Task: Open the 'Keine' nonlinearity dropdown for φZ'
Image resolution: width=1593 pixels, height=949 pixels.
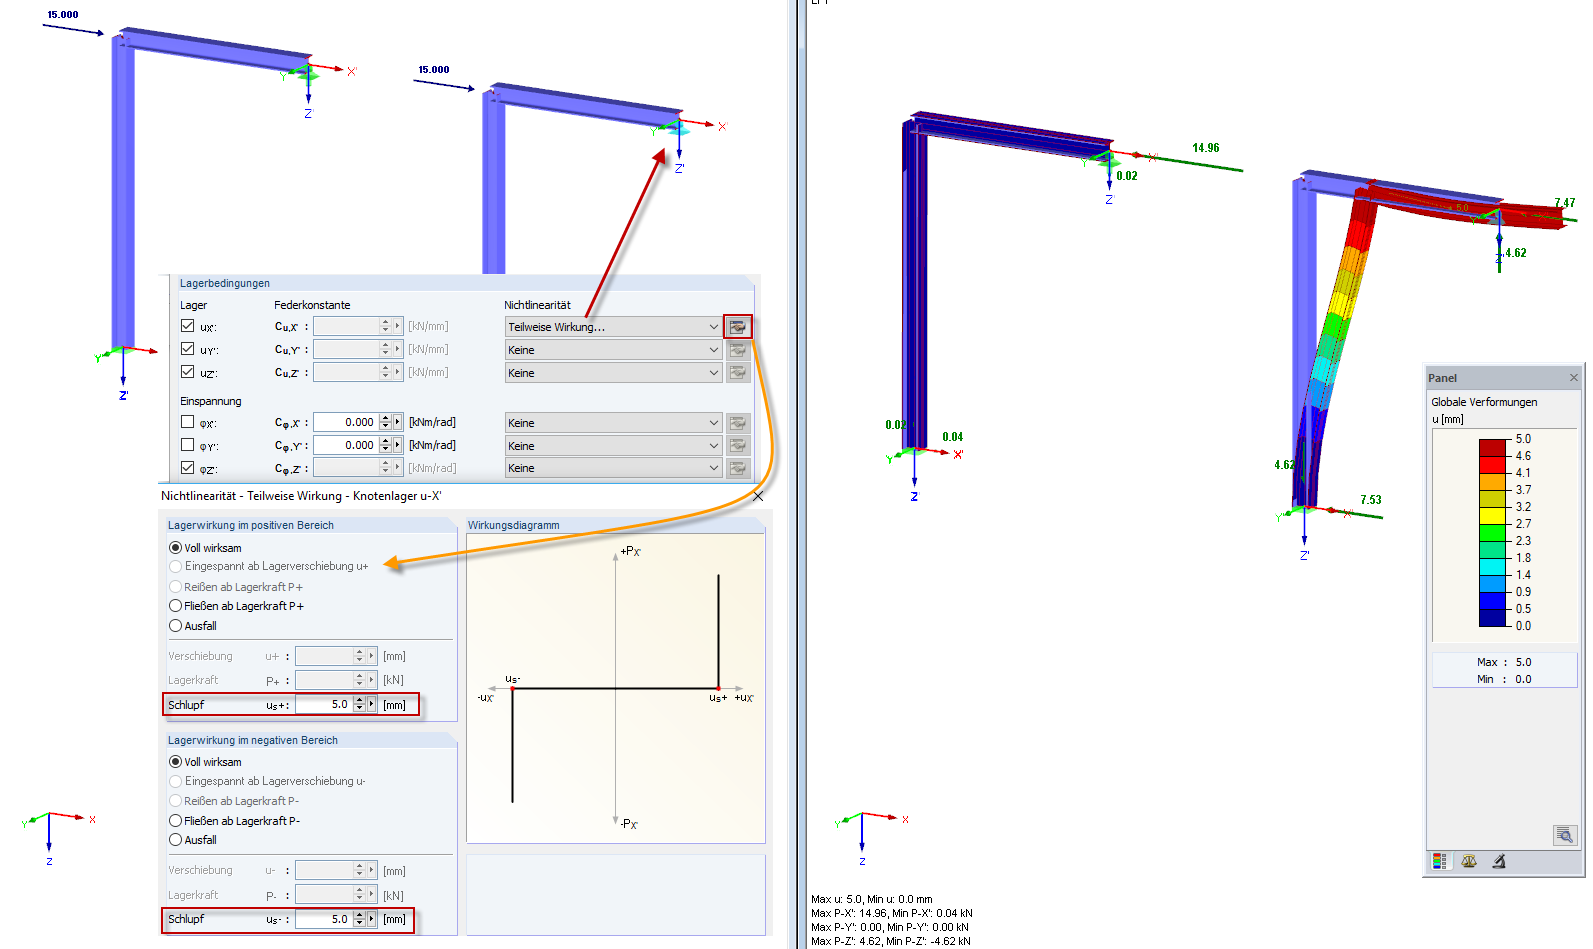Action: (x=613, y=468)
